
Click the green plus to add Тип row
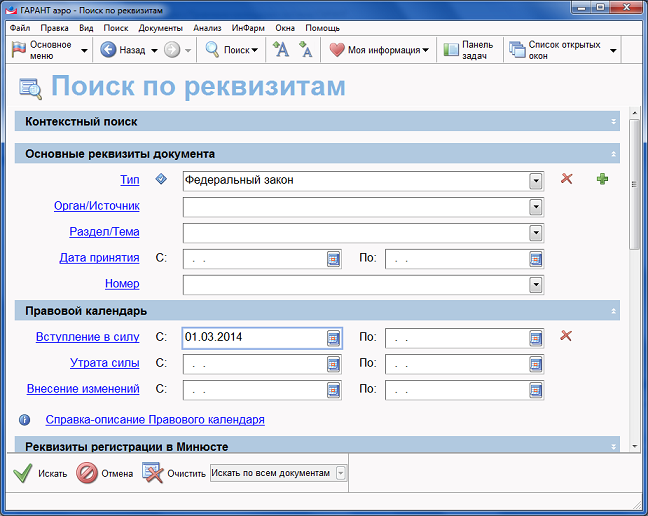(602, 179)
